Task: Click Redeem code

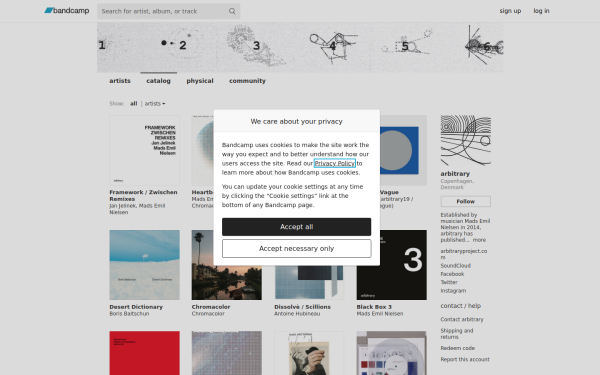Action: 458,348
